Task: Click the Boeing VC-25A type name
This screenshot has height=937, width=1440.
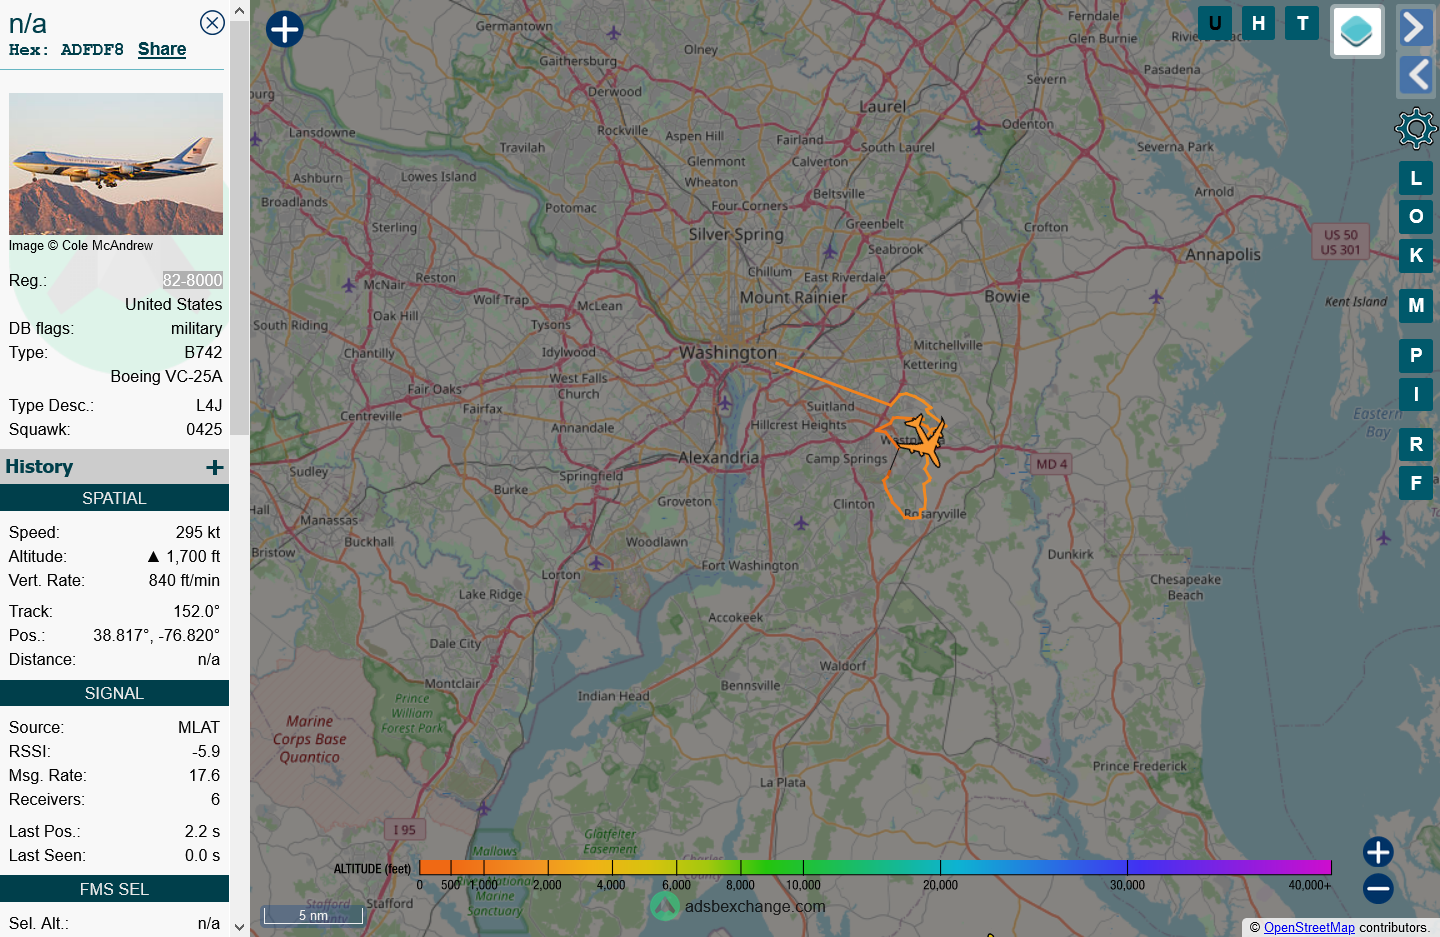Action: (167, 376)
